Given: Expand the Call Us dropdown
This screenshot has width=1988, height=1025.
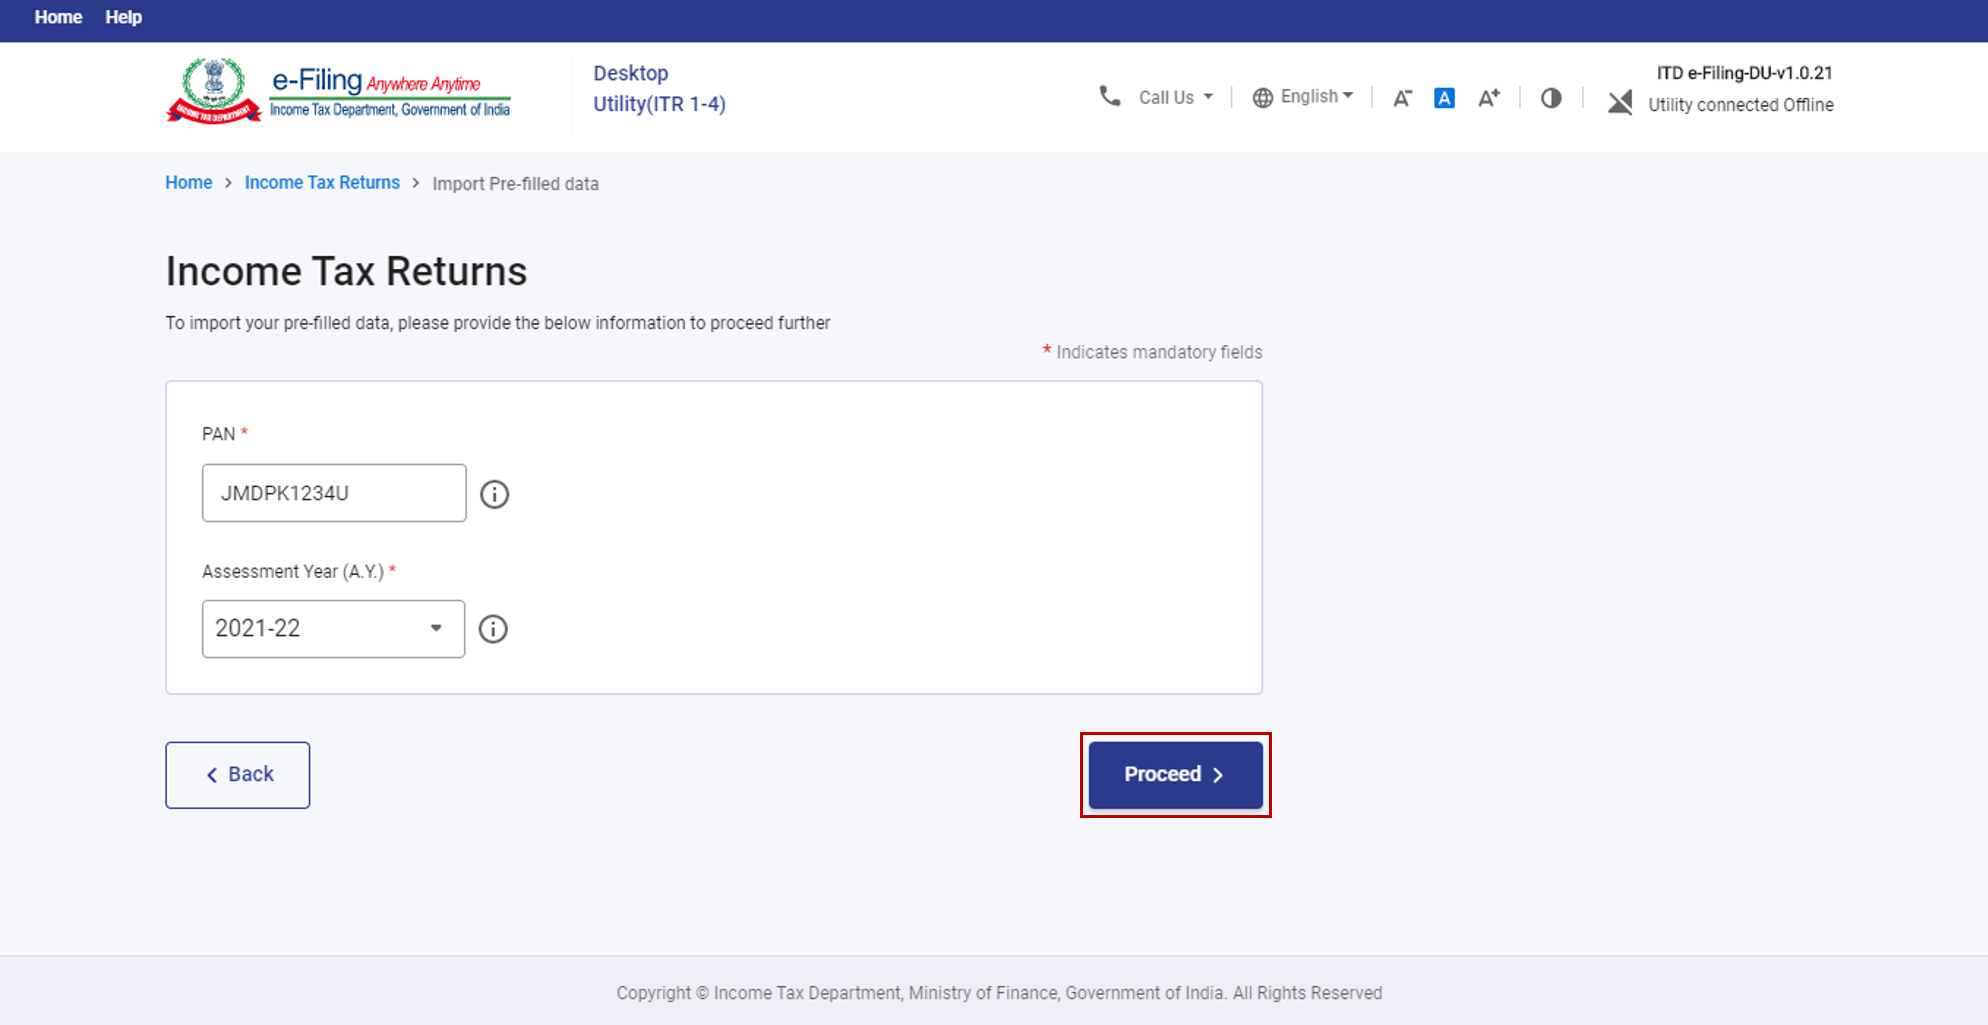Looking at the screenshot, I should tap(1176, 97).
